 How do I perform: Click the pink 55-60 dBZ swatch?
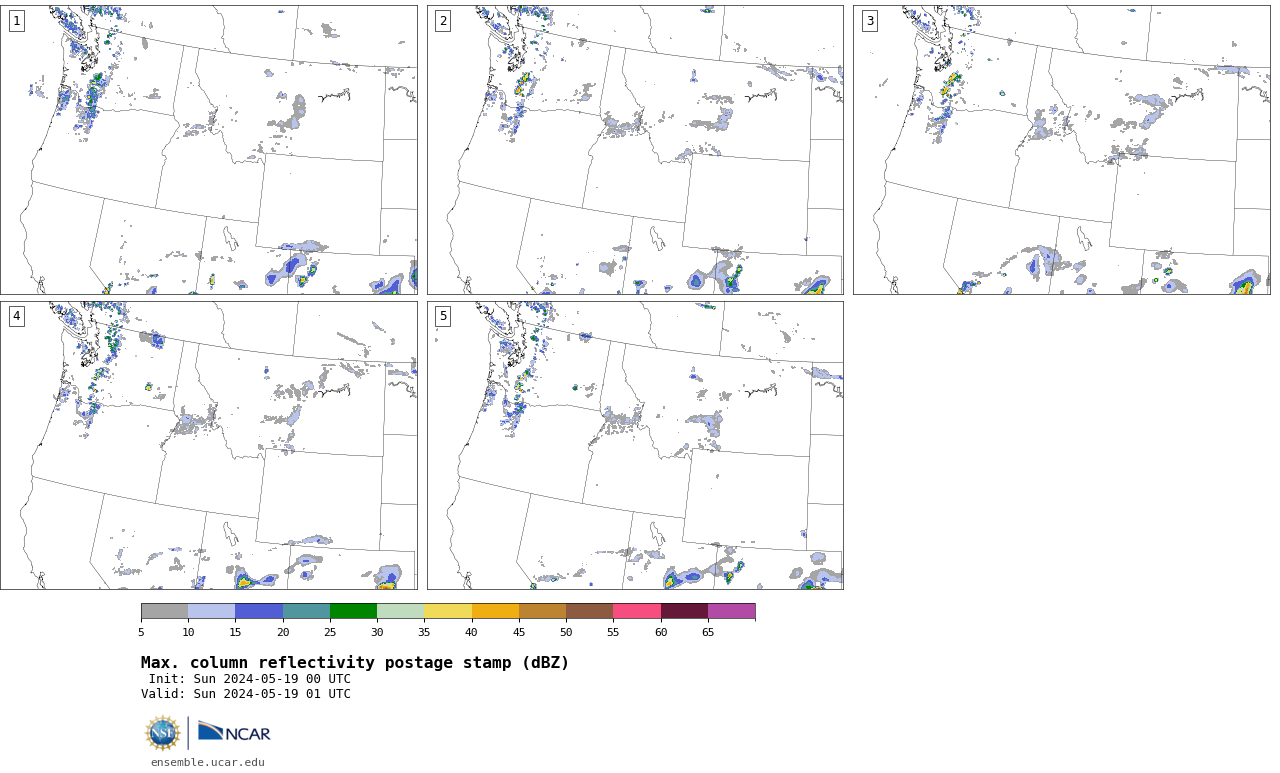[637, 611]
